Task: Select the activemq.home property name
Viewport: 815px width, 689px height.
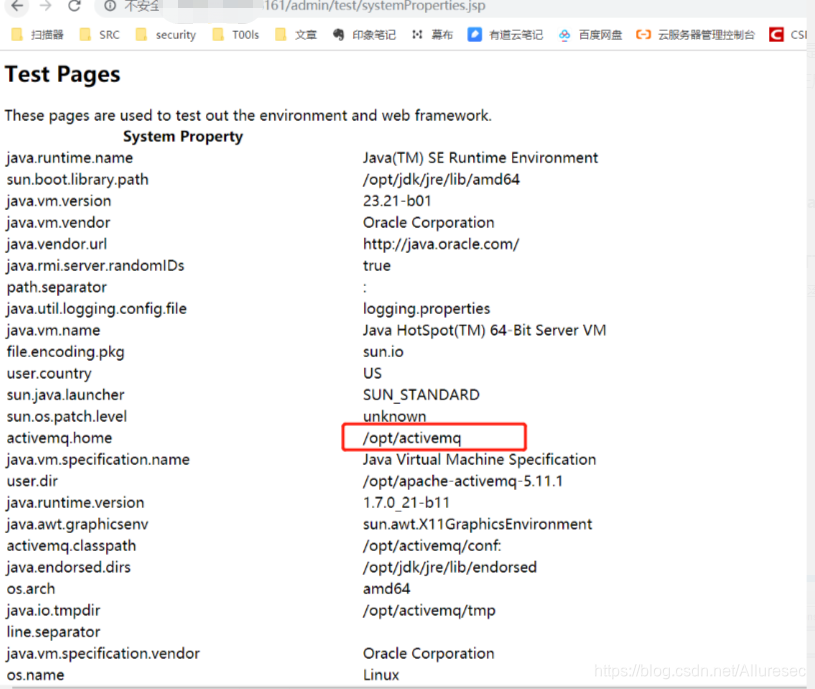Action: pos(59,438)
